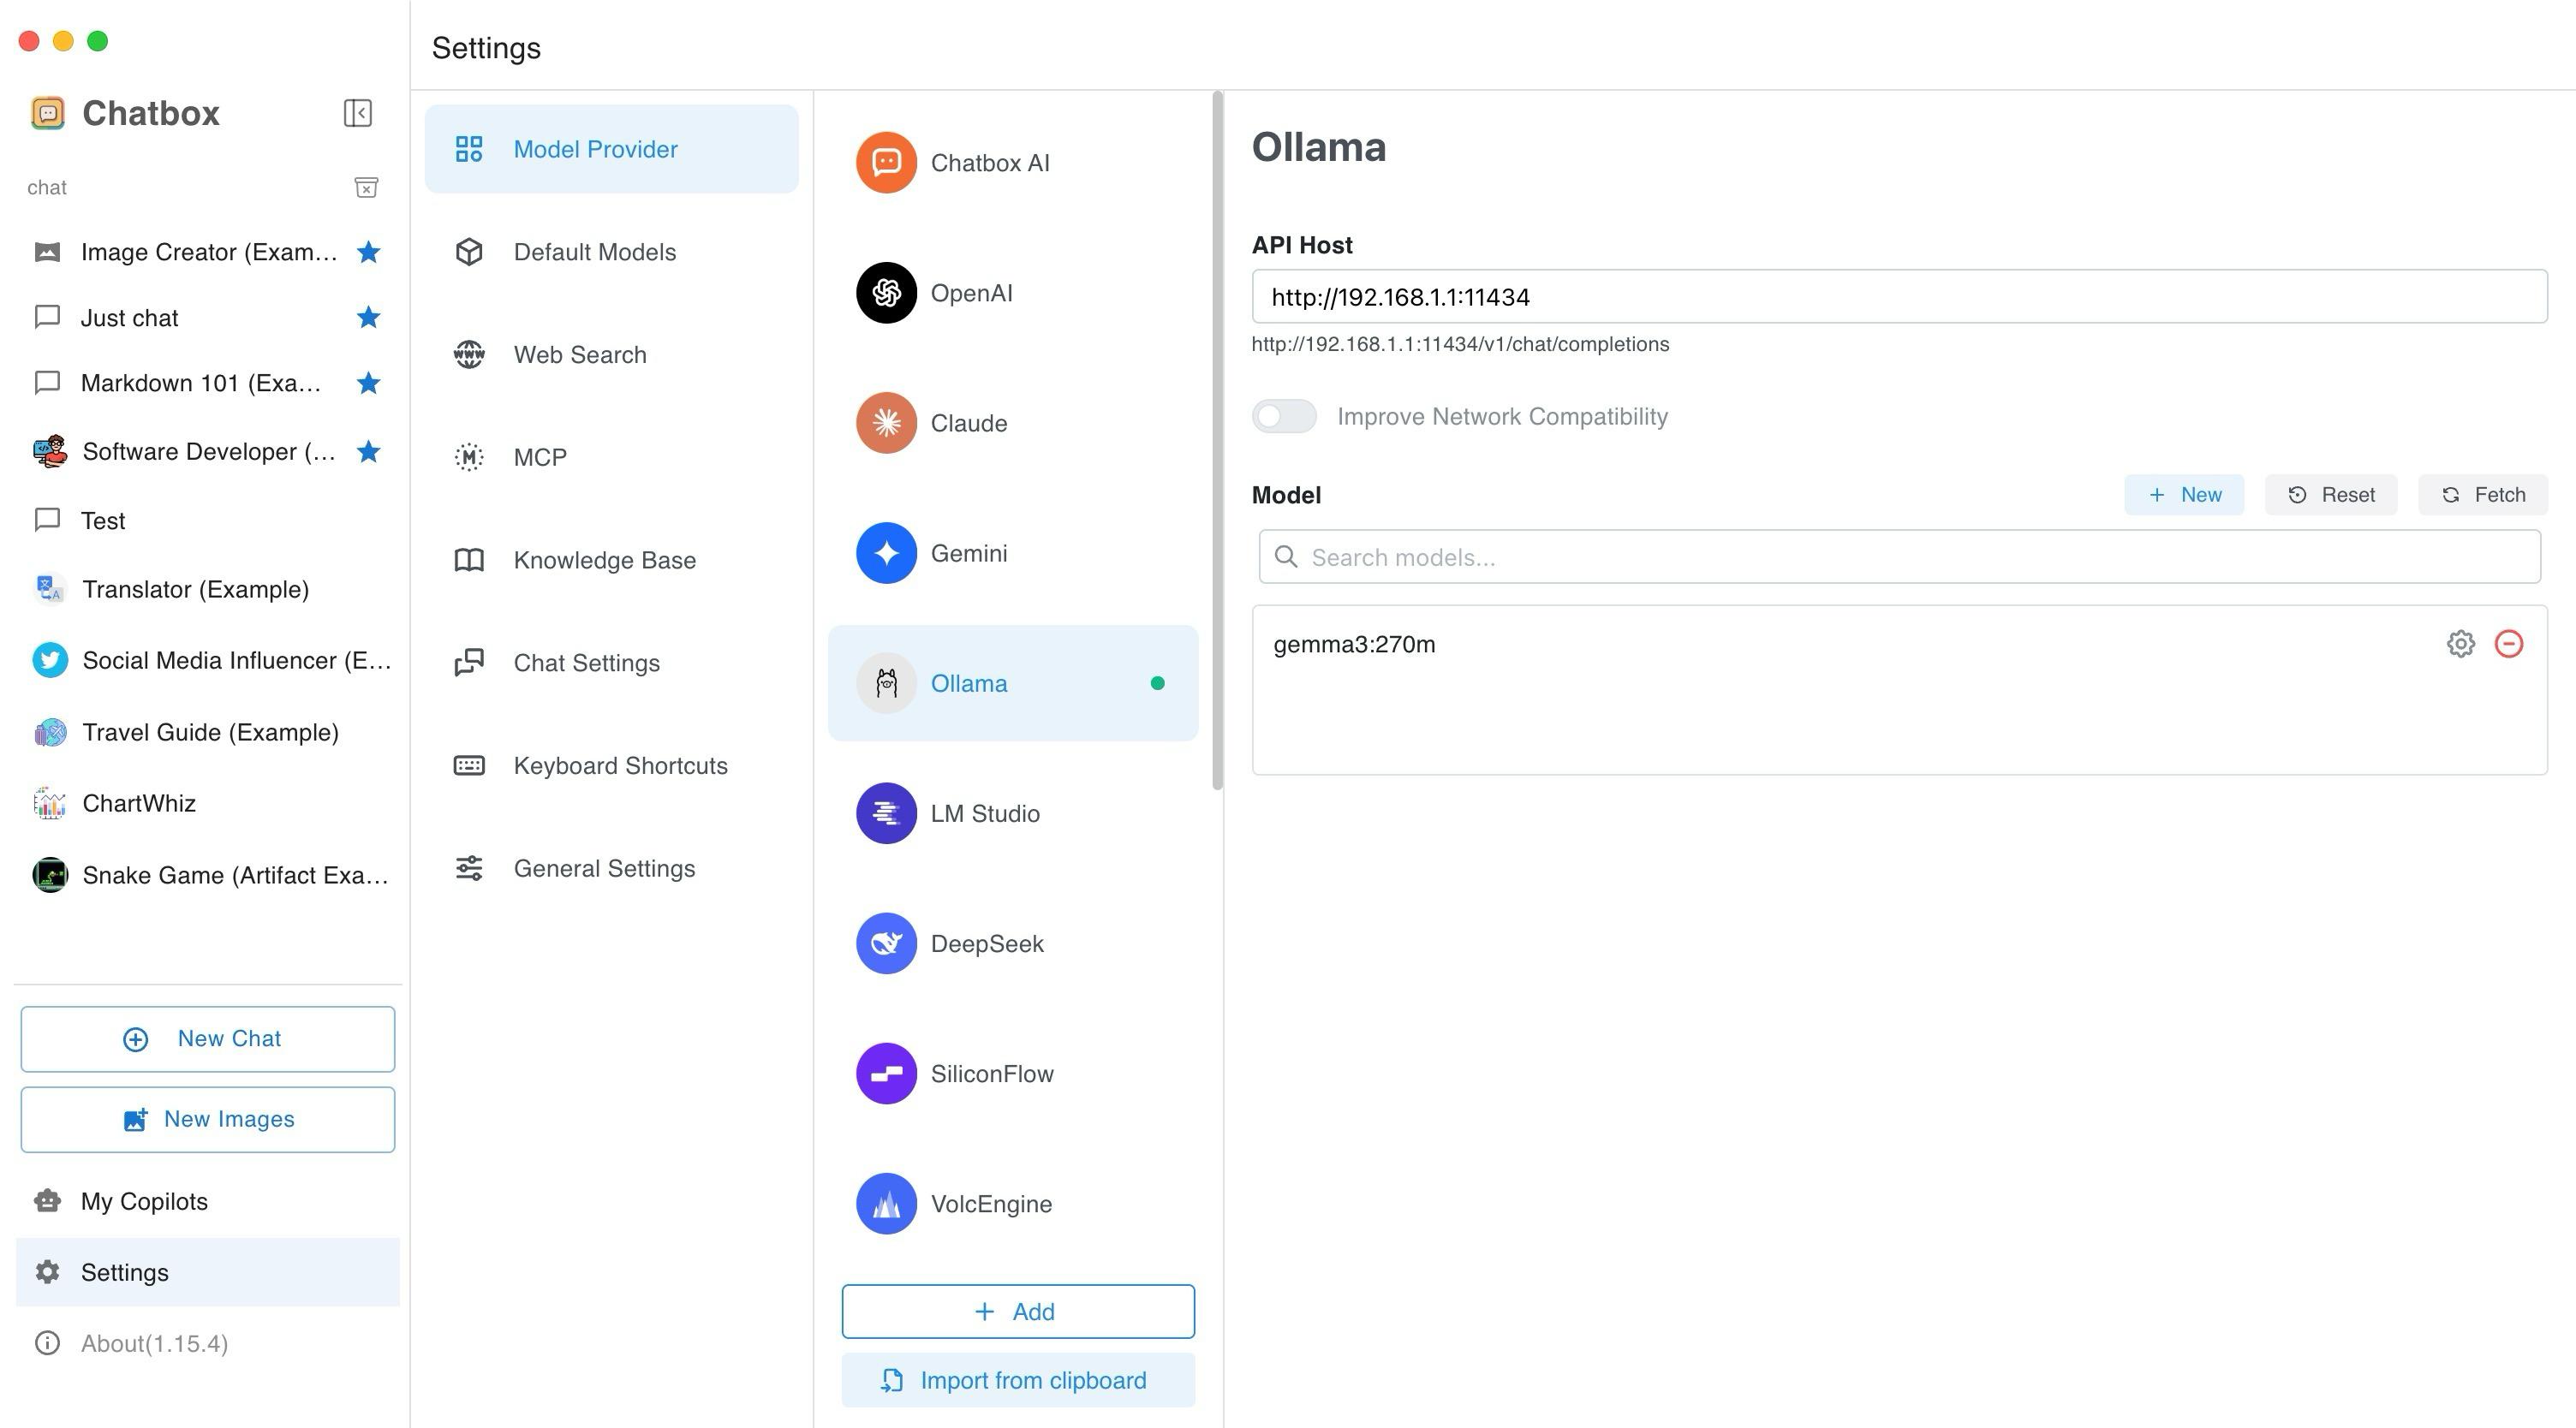Screen dimensions: 2576x1428
Task: Focus the Search models field
Action: point(1899,557)
